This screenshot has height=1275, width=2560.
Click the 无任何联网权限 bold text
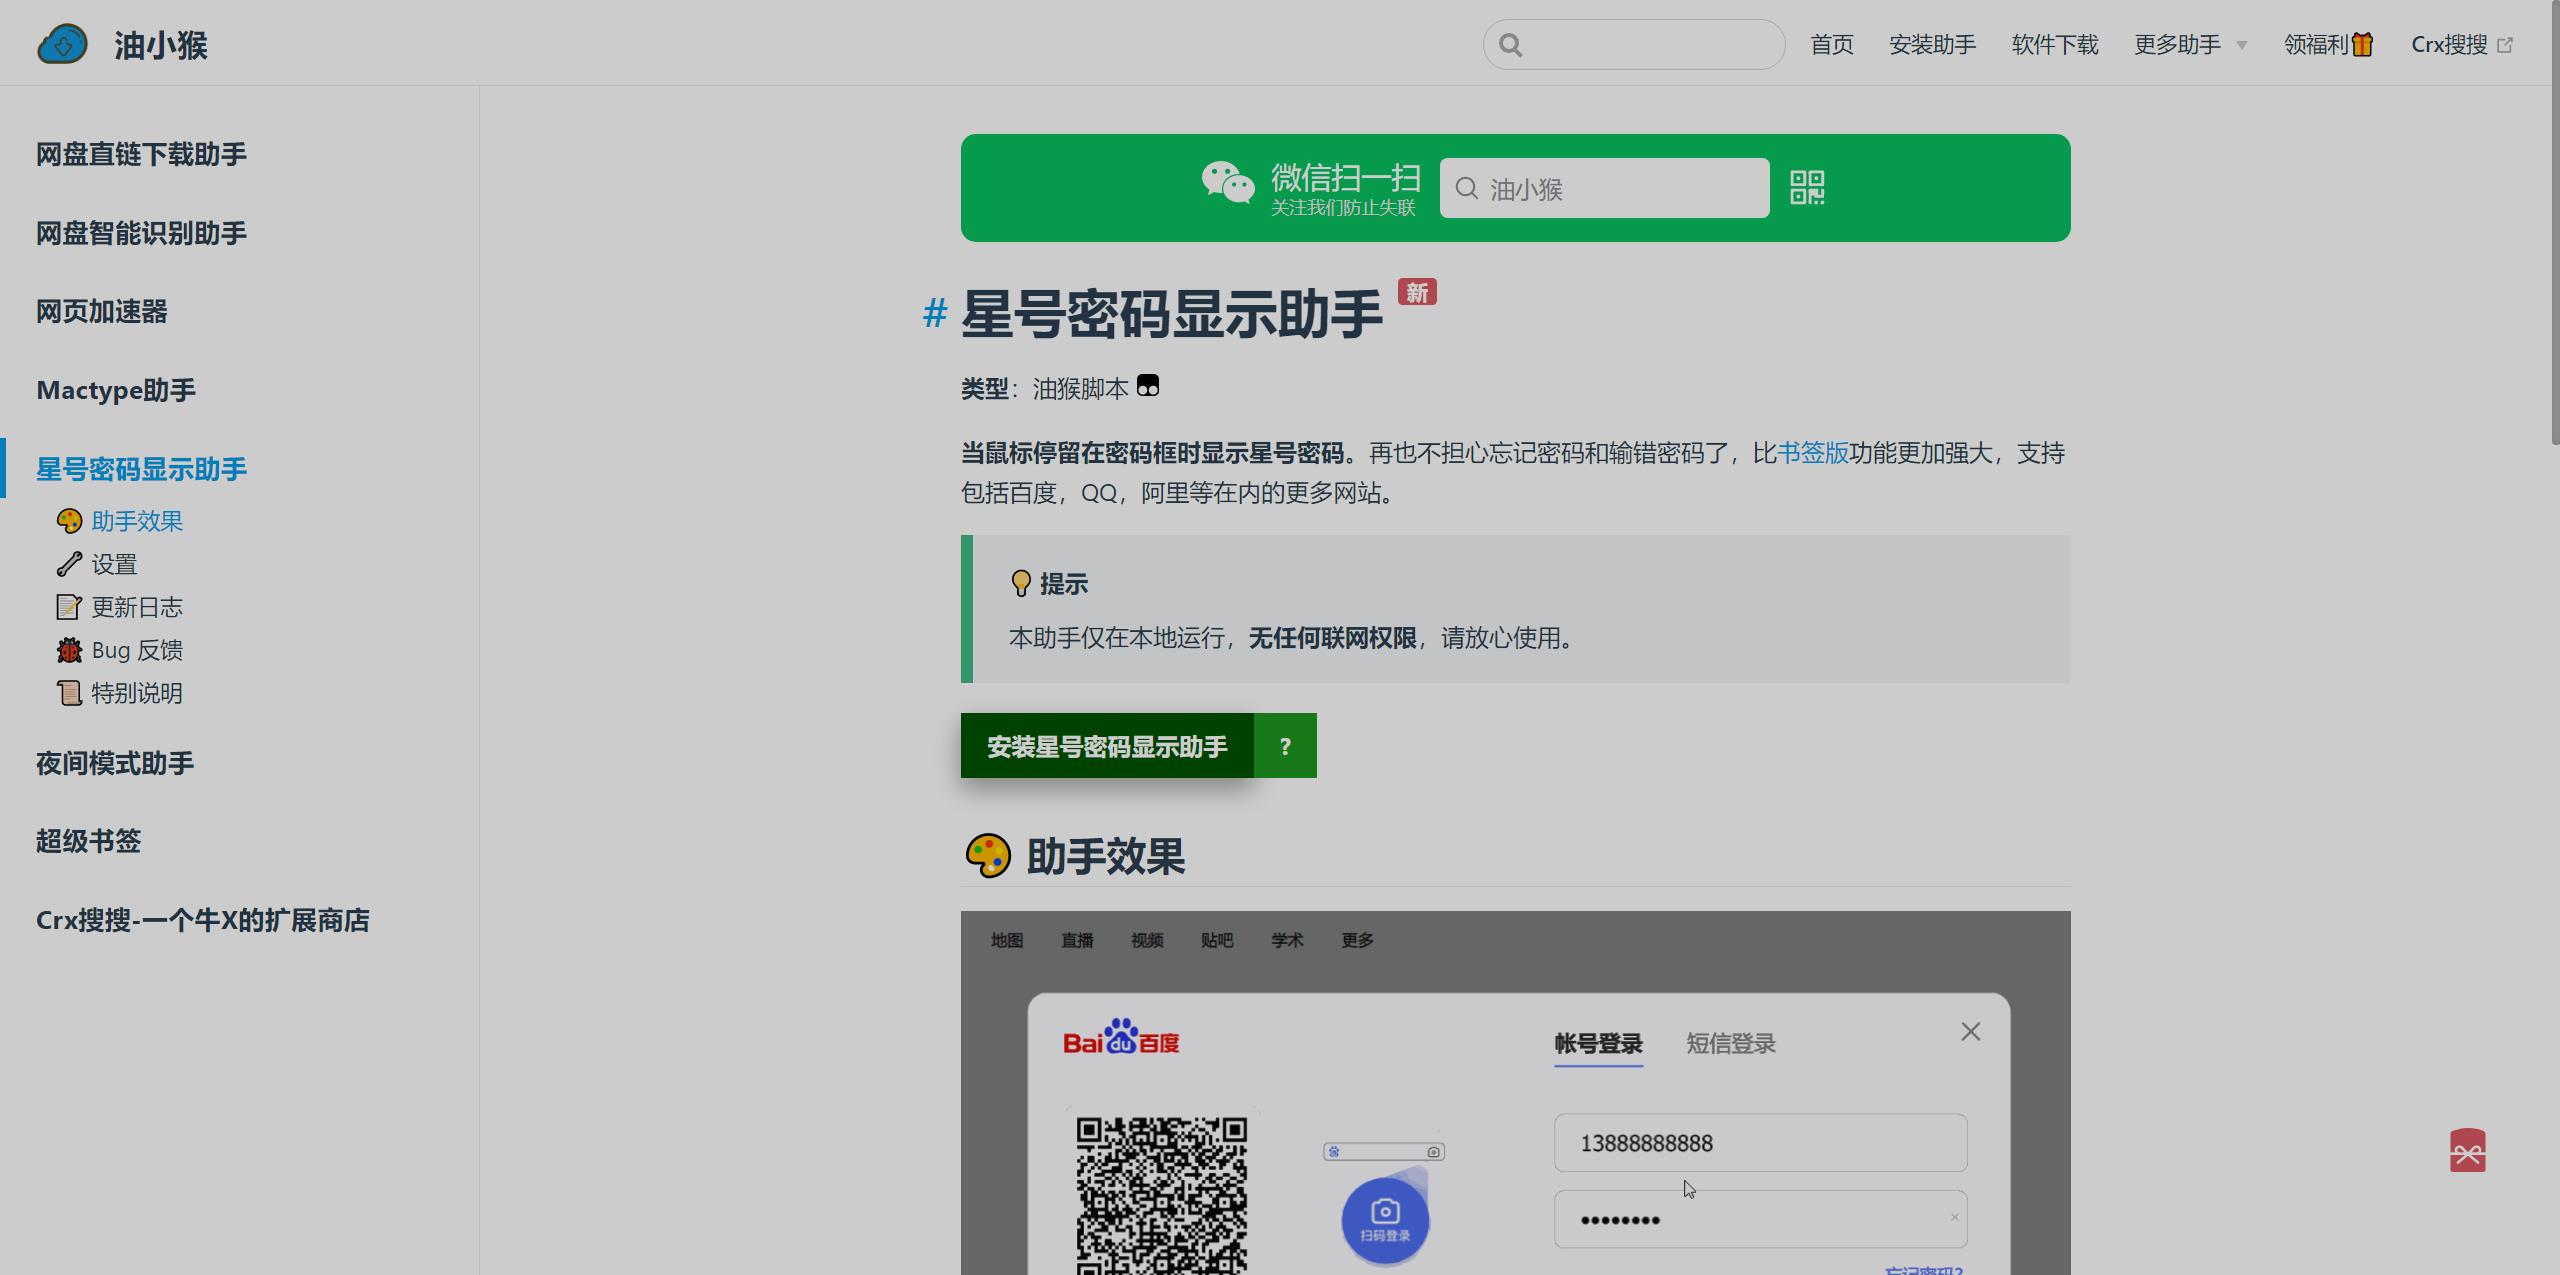(x=1332, y=638)
